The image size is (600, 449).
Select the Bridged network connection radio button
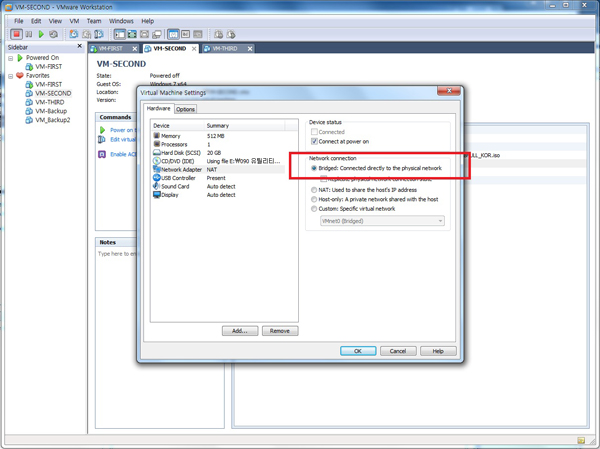314,168
